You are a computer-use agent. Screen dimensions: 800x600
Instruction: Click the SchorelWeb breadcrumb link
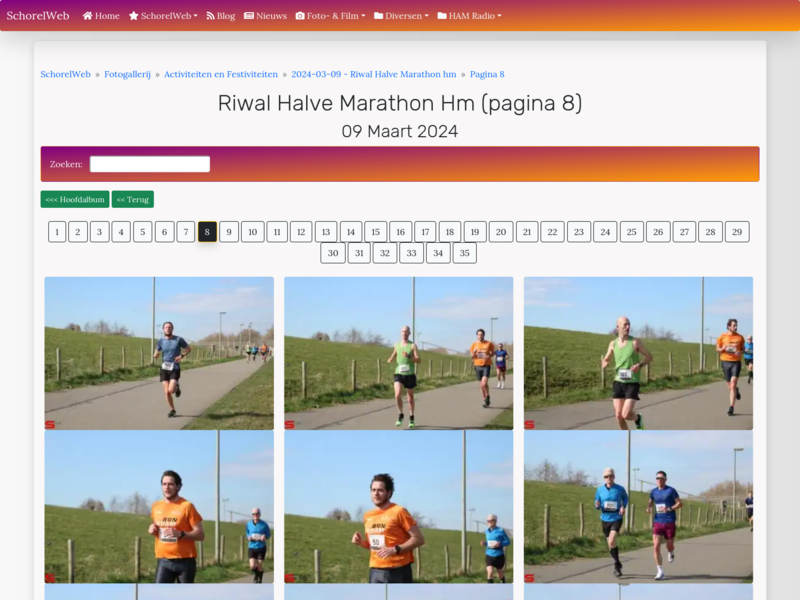point(65,74)
